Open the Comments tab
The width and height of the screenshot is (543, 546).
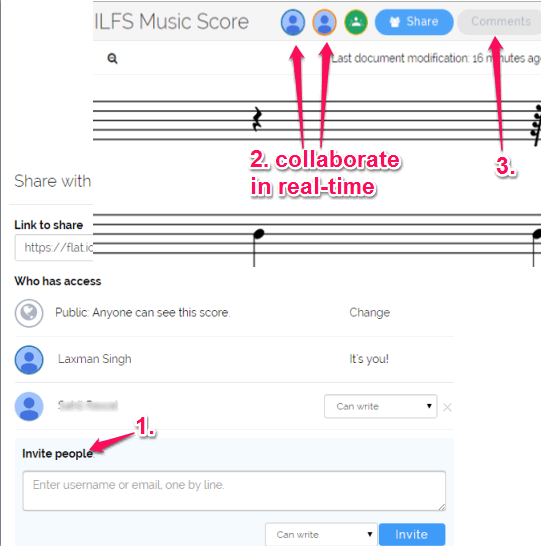[500, 22]
